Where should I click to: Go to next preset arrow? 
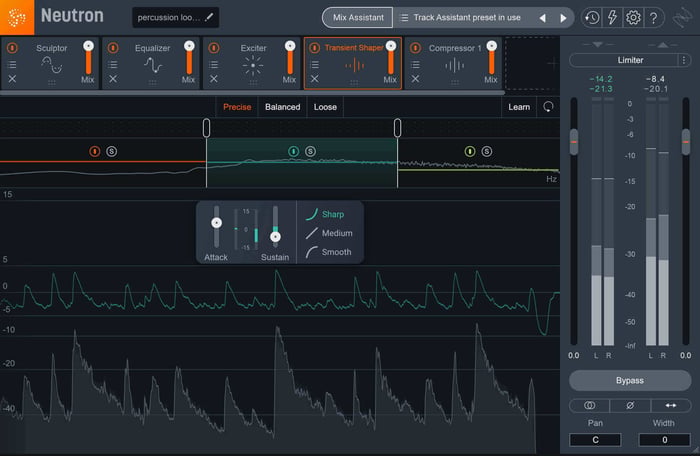point(563,18)
